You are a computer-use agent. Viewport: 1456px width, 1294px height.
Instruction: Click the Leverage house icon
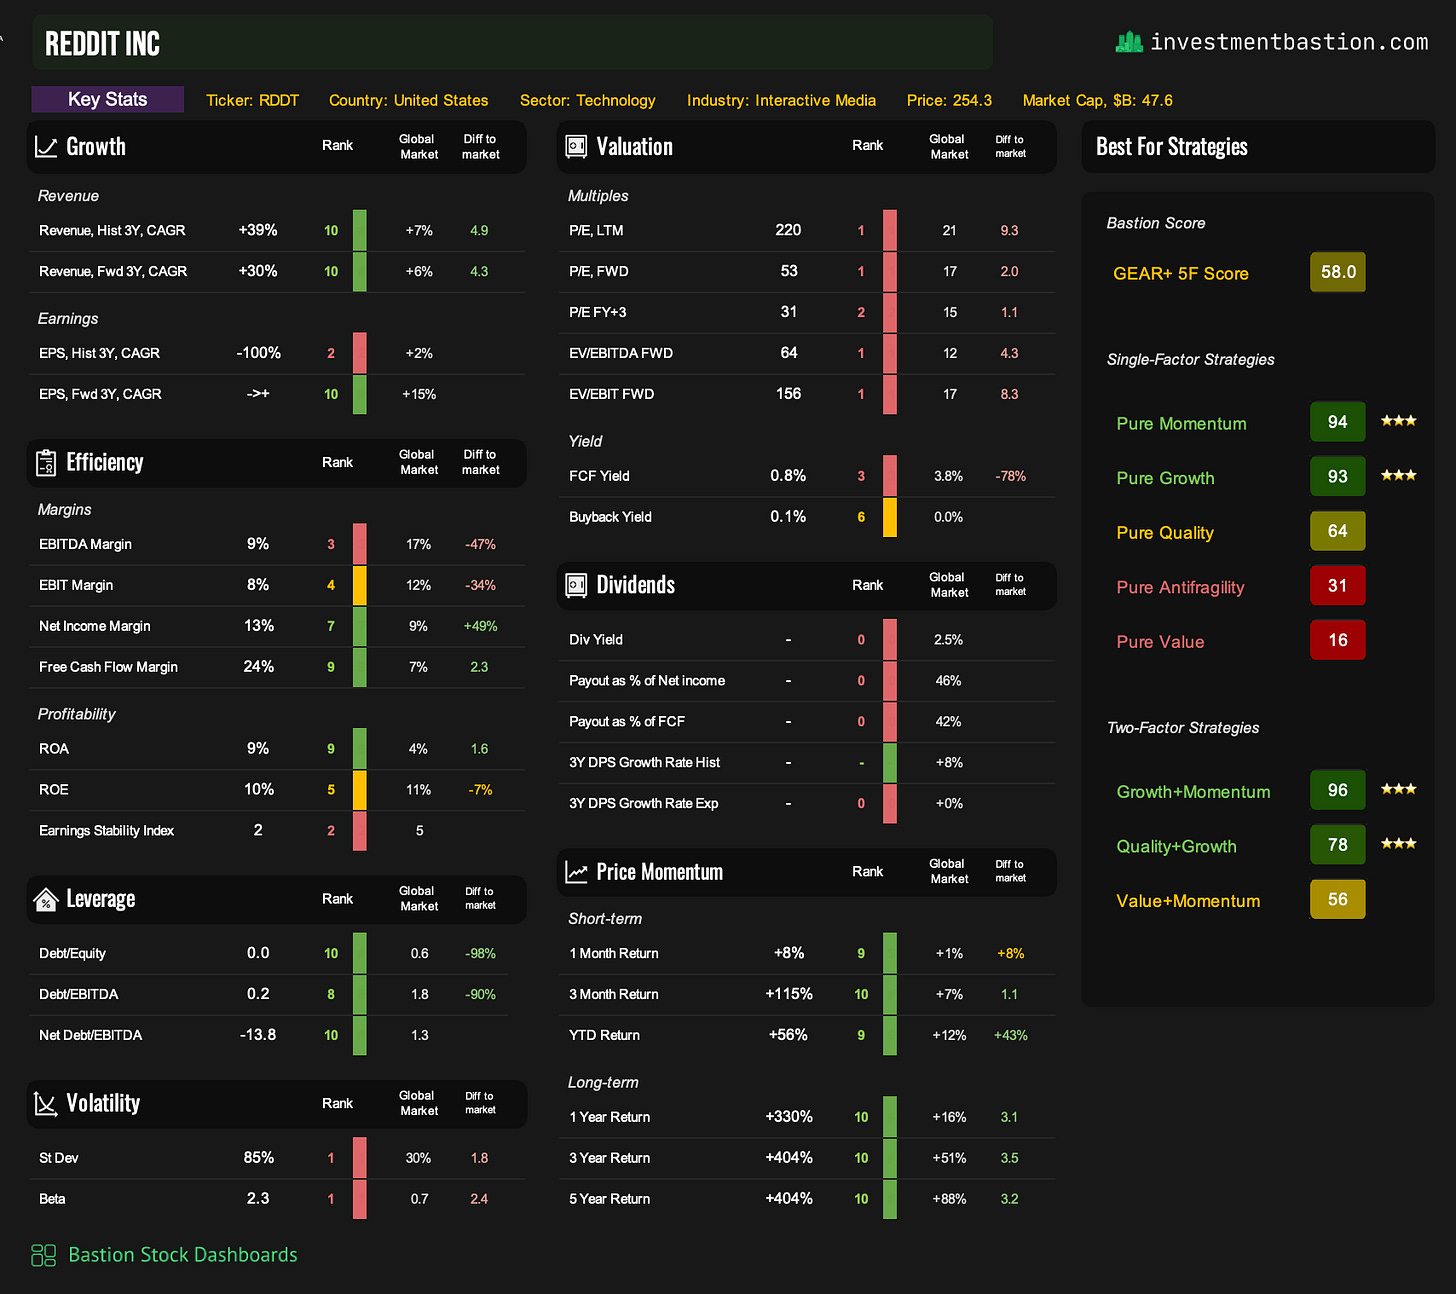(x=46, y=900)
